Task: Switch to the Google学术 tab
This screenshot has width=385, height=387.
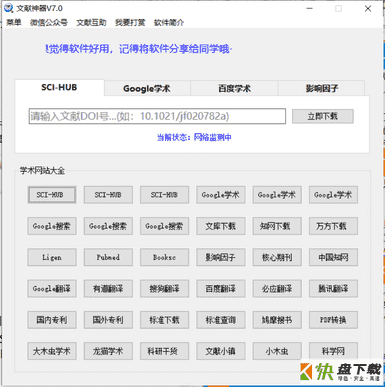Action: click(147, 89)
